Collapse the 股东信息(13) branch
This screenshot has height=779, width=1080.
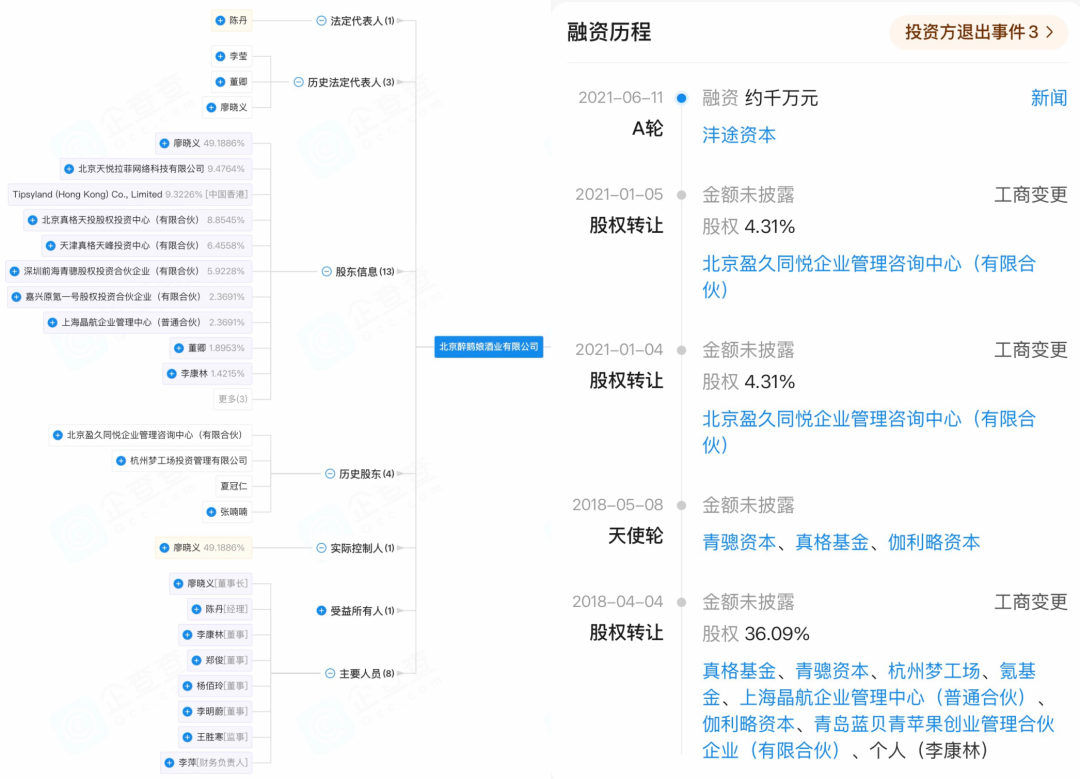[x=326, y=271]
